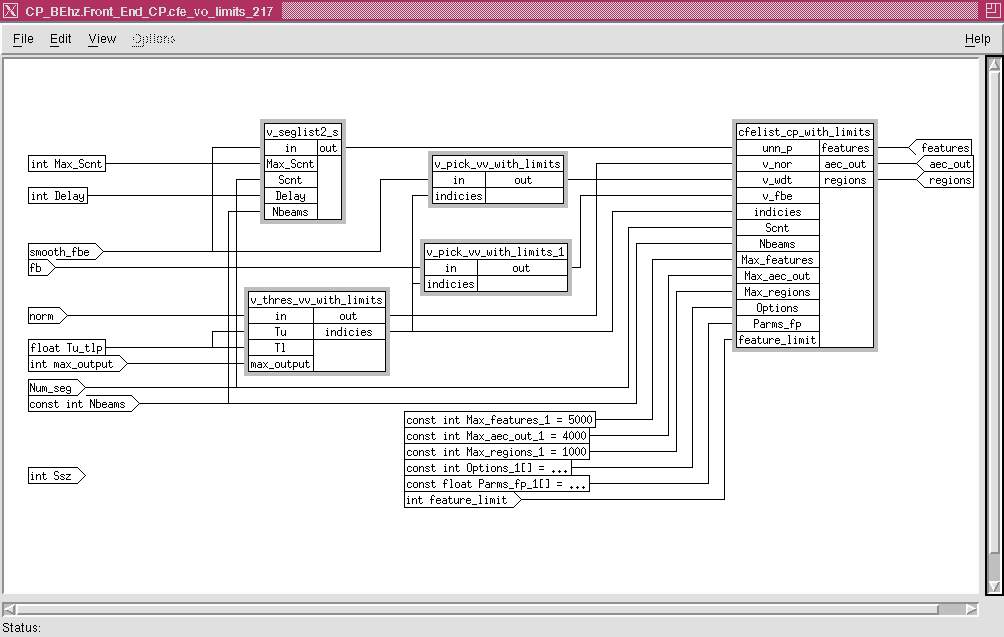This screenshot has width=1004, height=637.
Task: Select the regions output port
Action: (x=946, y=180)
